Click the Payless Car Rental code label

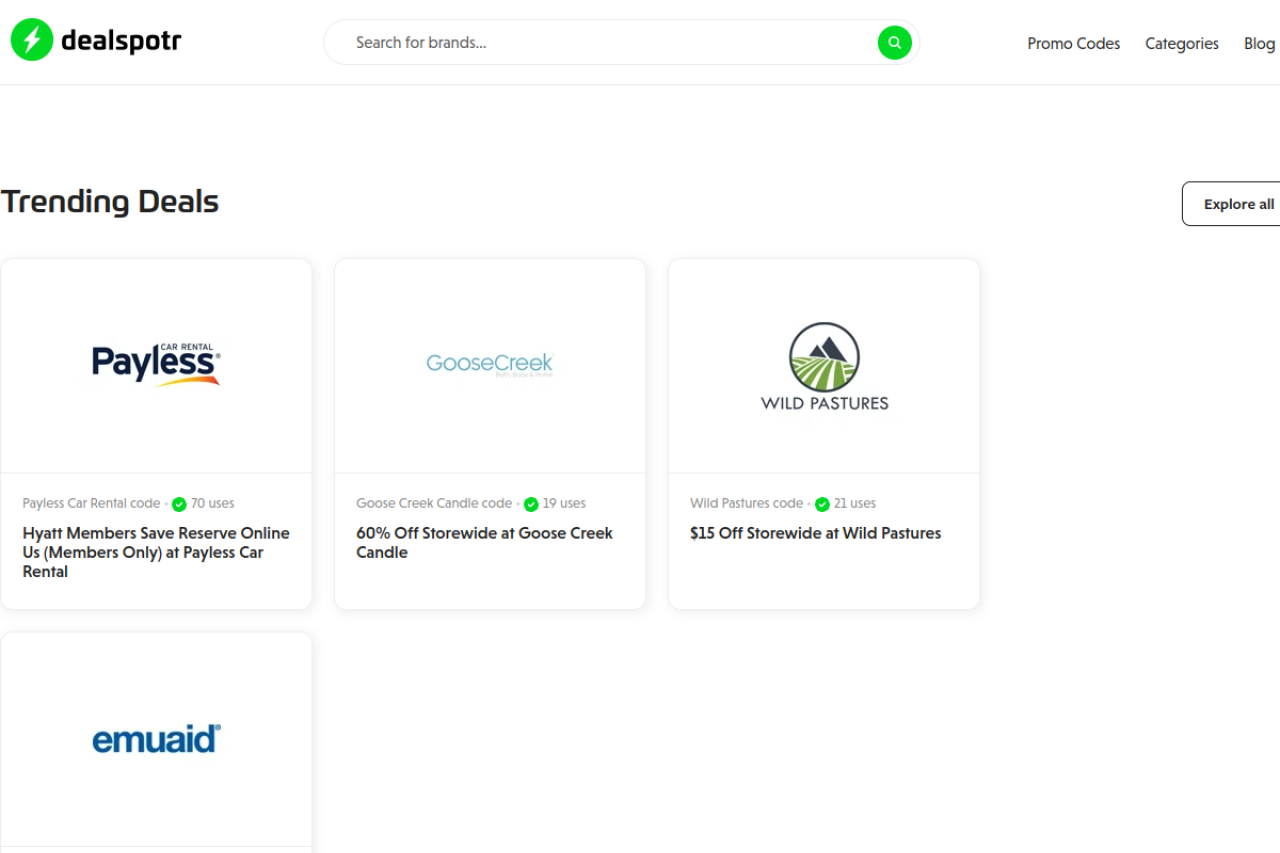tap(91, 504)
